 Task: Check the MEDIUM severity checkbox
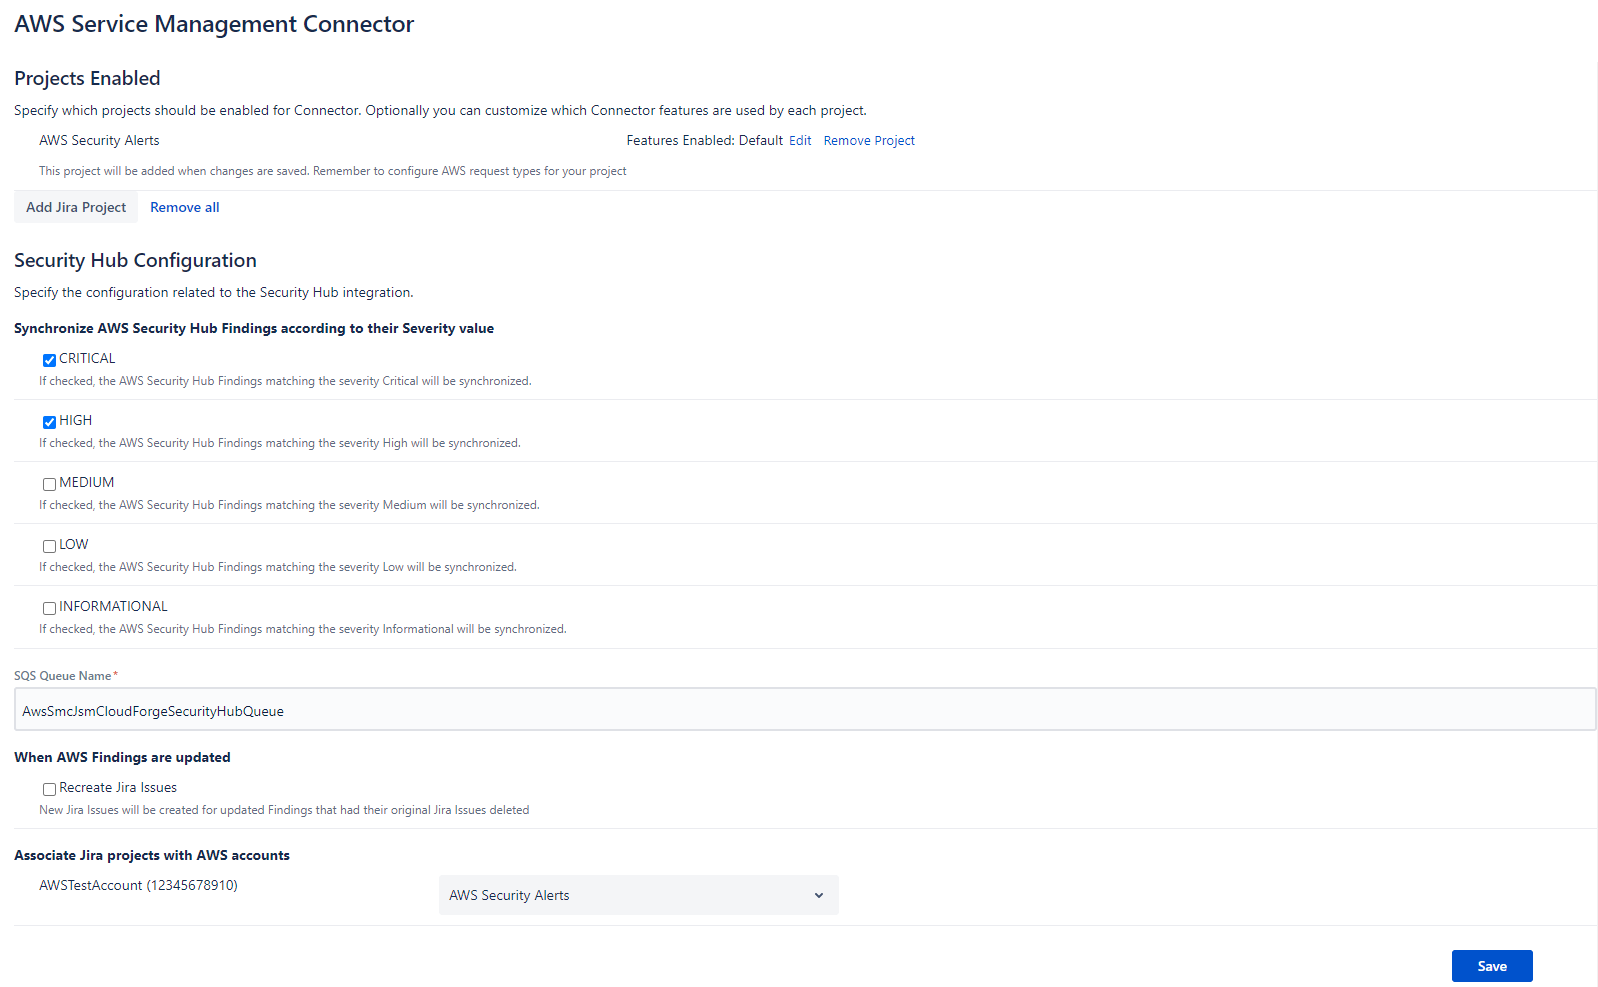[49, 484]
